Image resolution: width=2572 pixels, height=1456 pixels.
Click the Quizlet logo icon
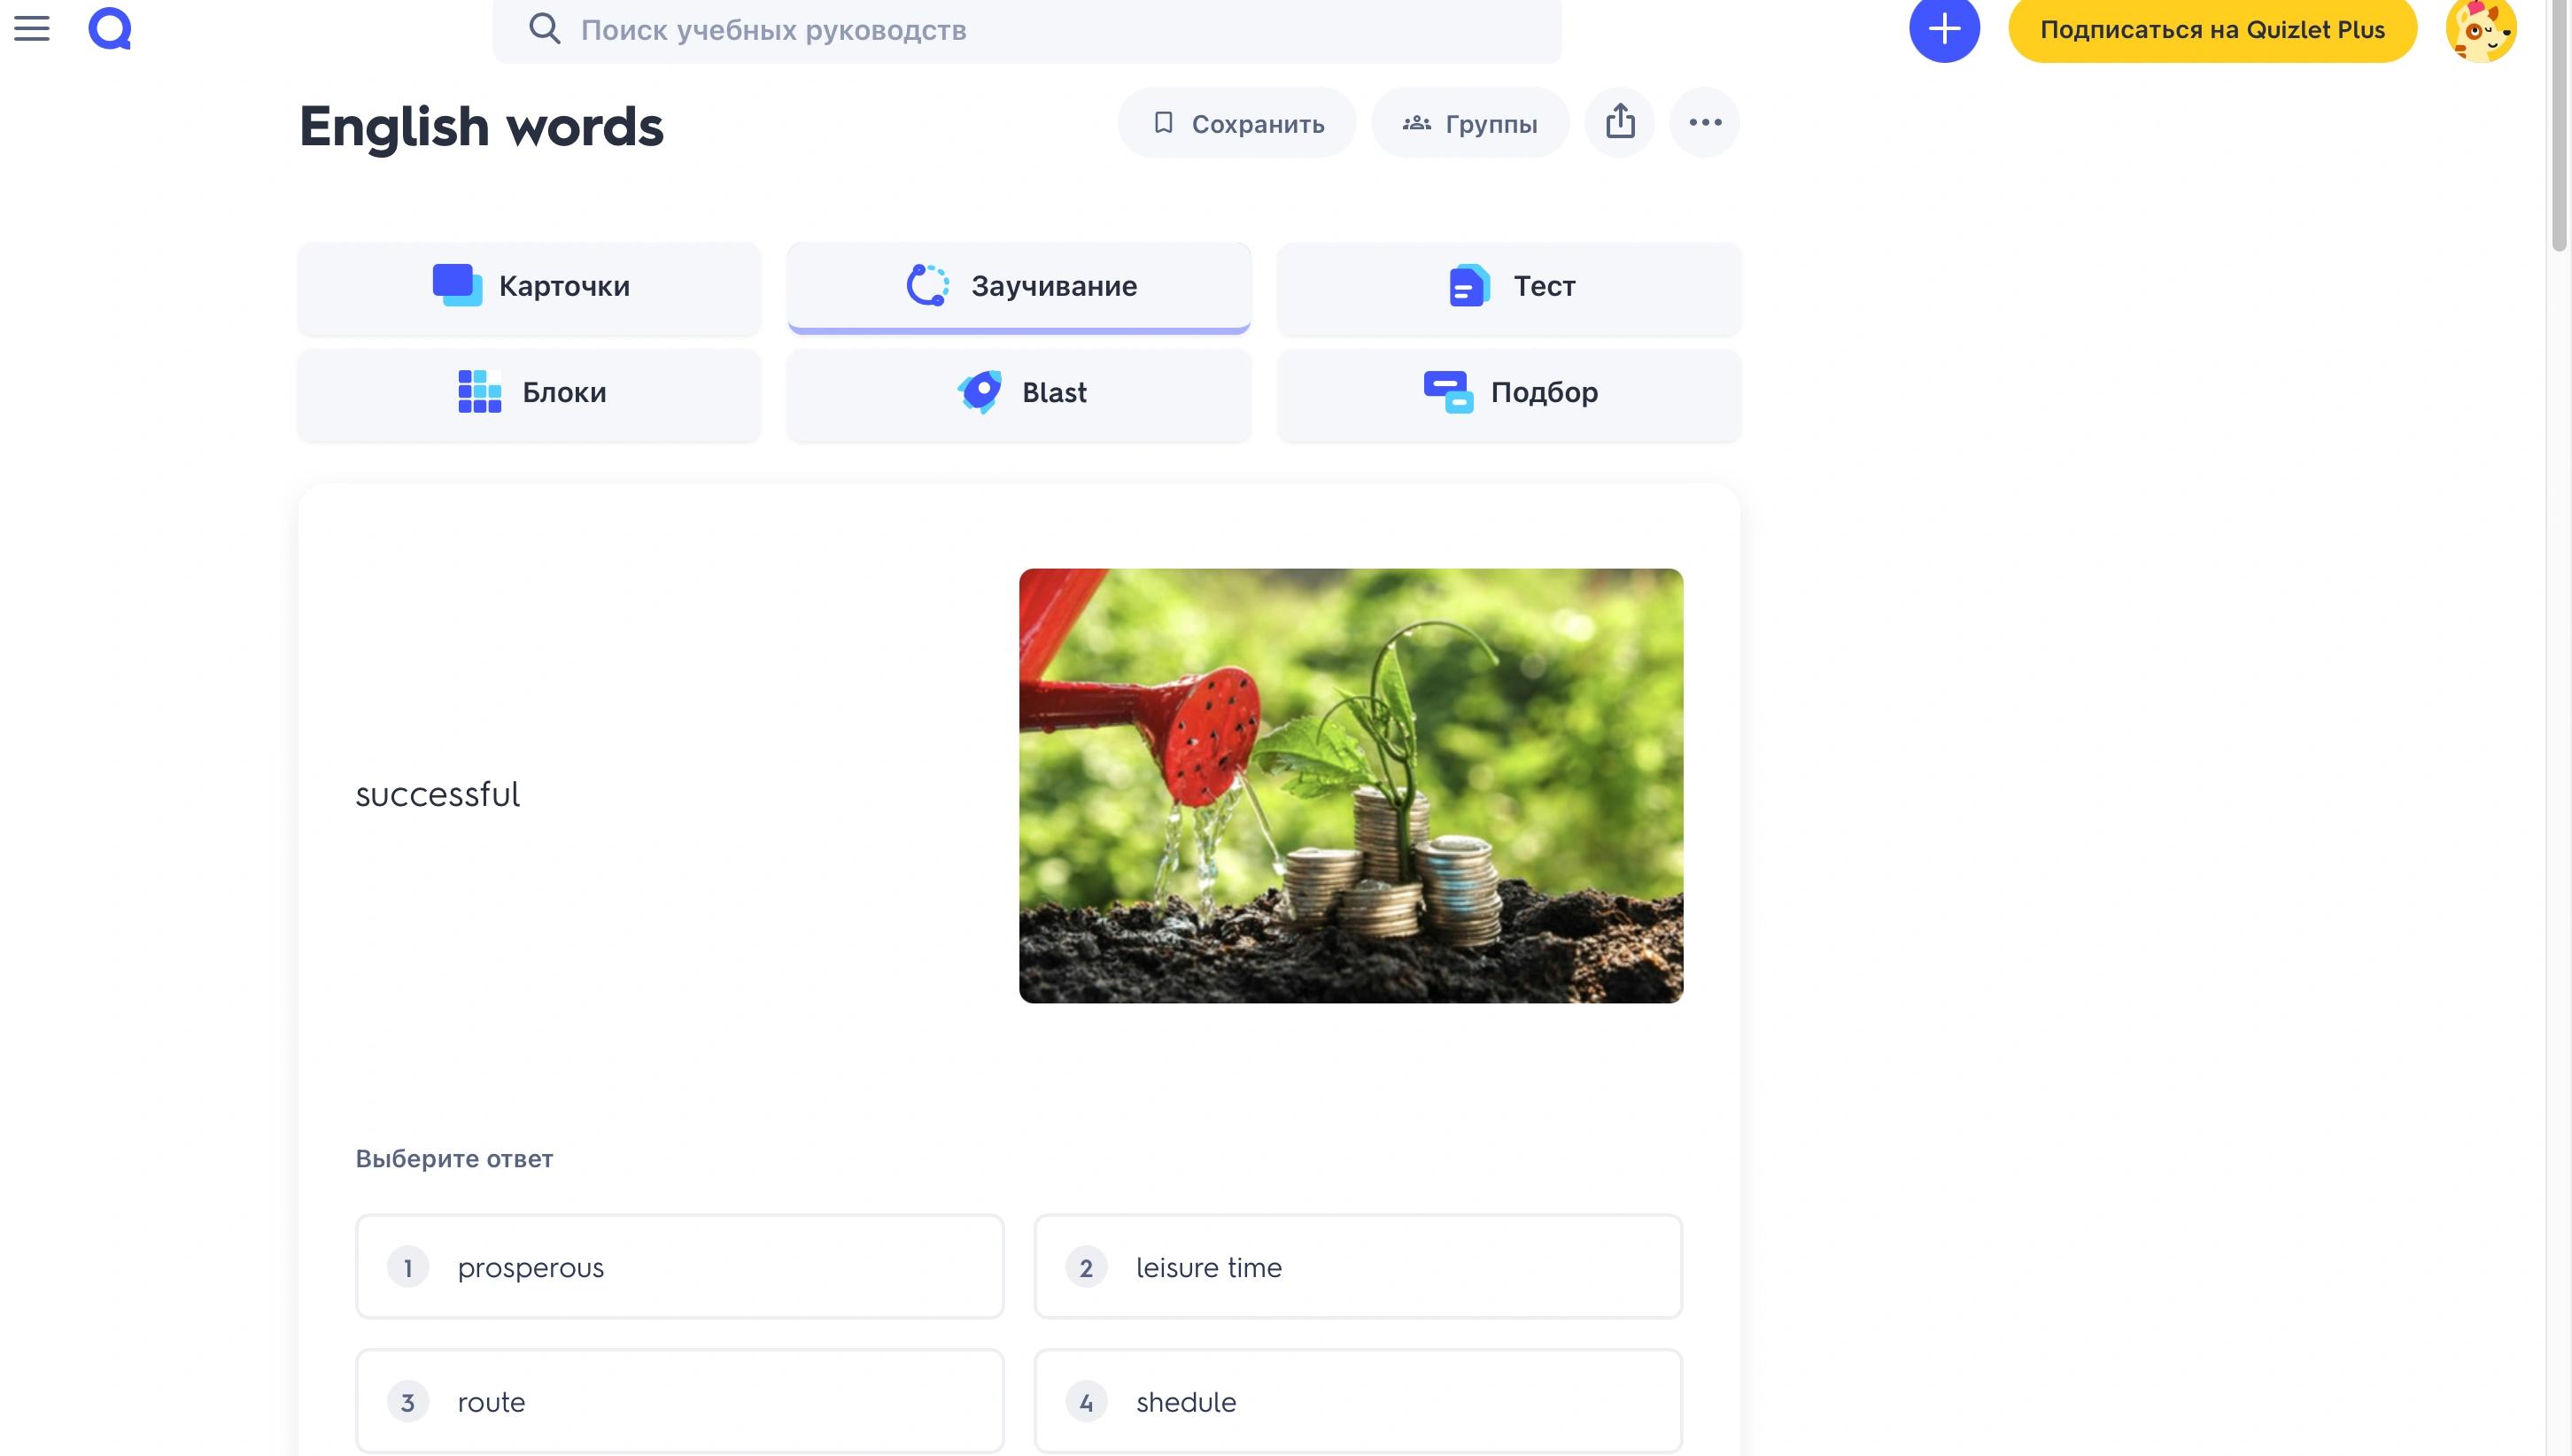point(110,29)
